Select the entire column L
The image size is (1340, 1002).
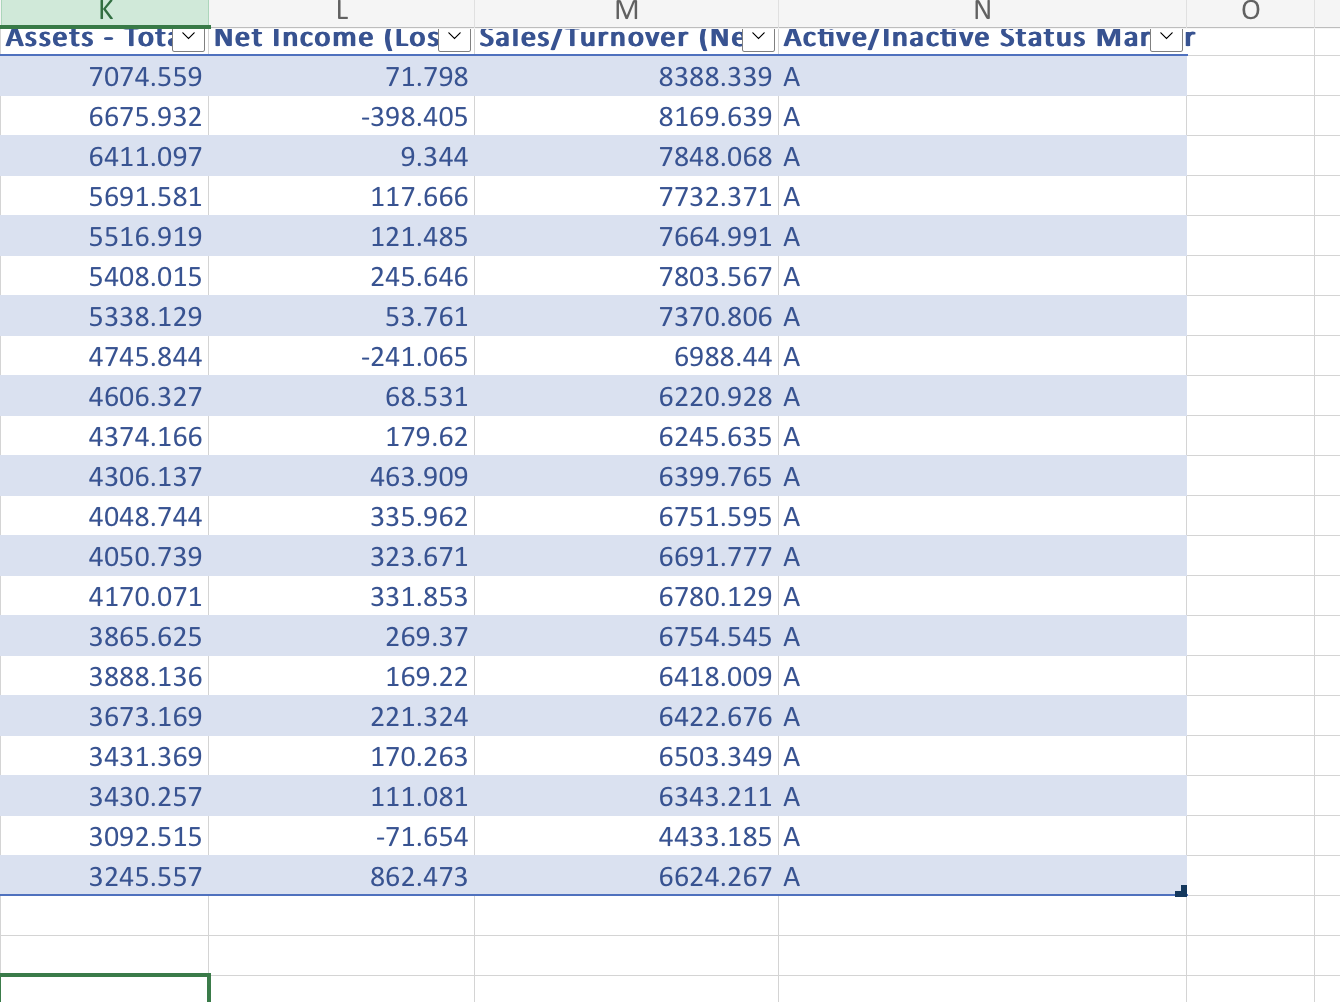[341, 11]
